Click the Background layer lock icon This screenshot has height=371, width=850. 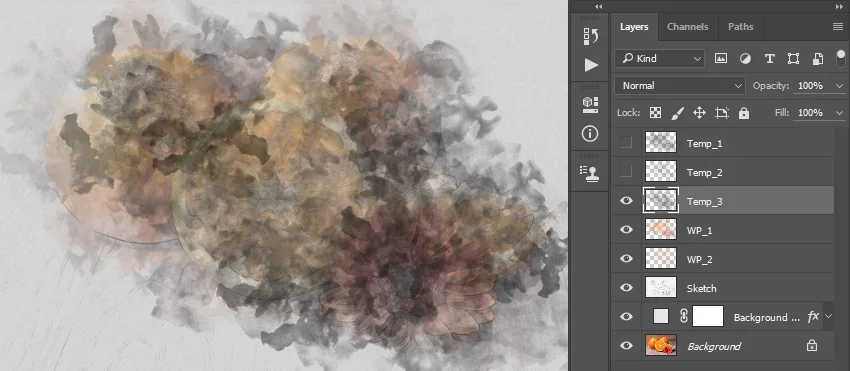tap(812, 346)
